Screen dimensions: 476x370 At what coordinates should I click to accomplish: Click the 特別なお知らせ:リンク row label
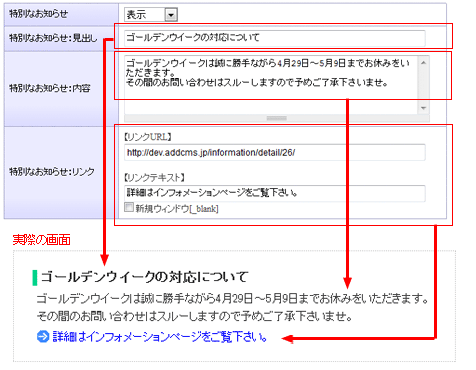click(x=52, y=172)
